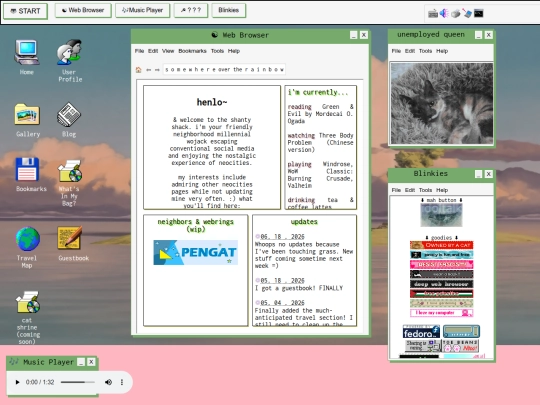Open File menu in unemployed queen window
Image resolution: width=540 pixels, height=405 pixels.
point(396,51)
